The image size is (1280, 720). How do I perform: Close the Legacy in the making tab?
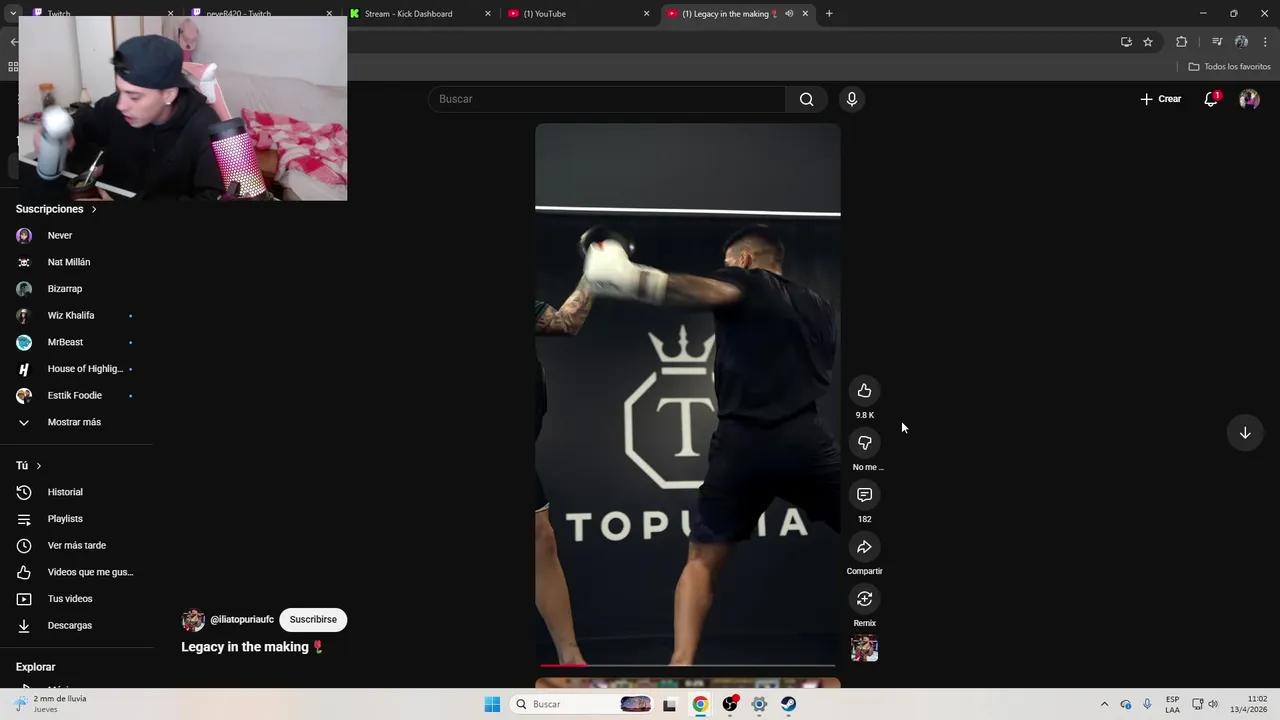(805, 14)
